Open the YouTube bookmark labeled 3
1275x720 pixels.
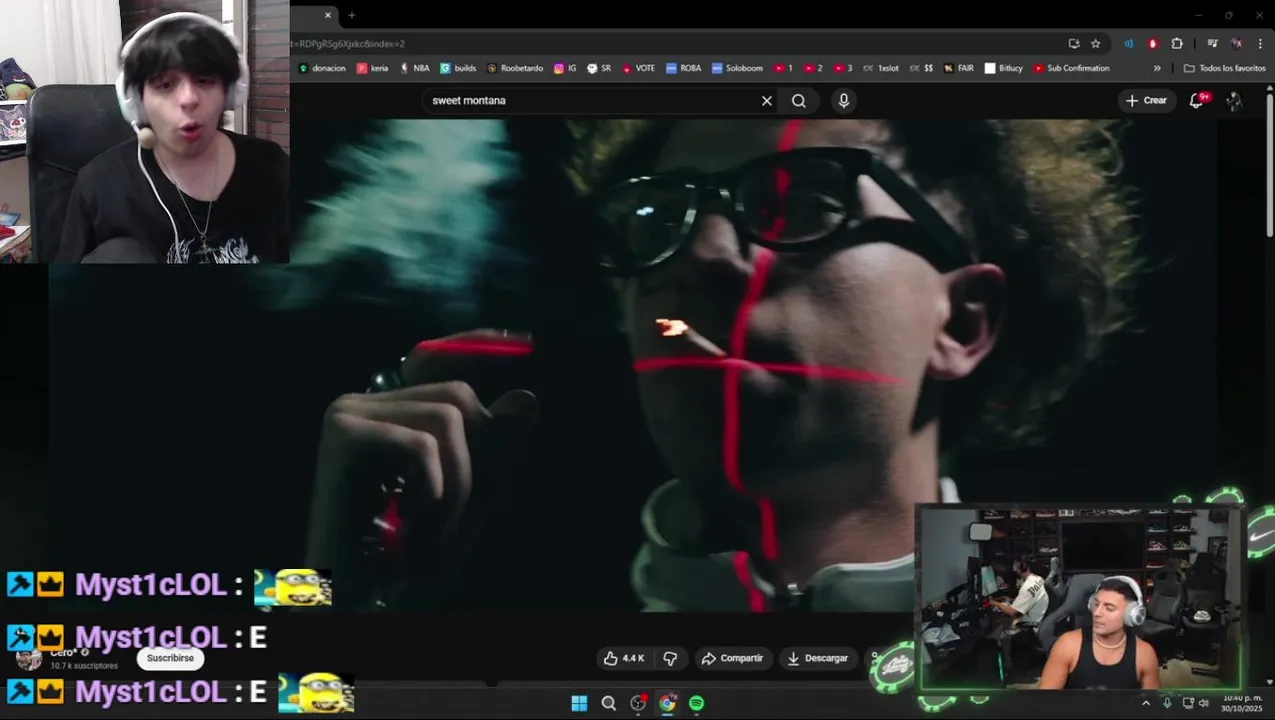tap(843, 68)
